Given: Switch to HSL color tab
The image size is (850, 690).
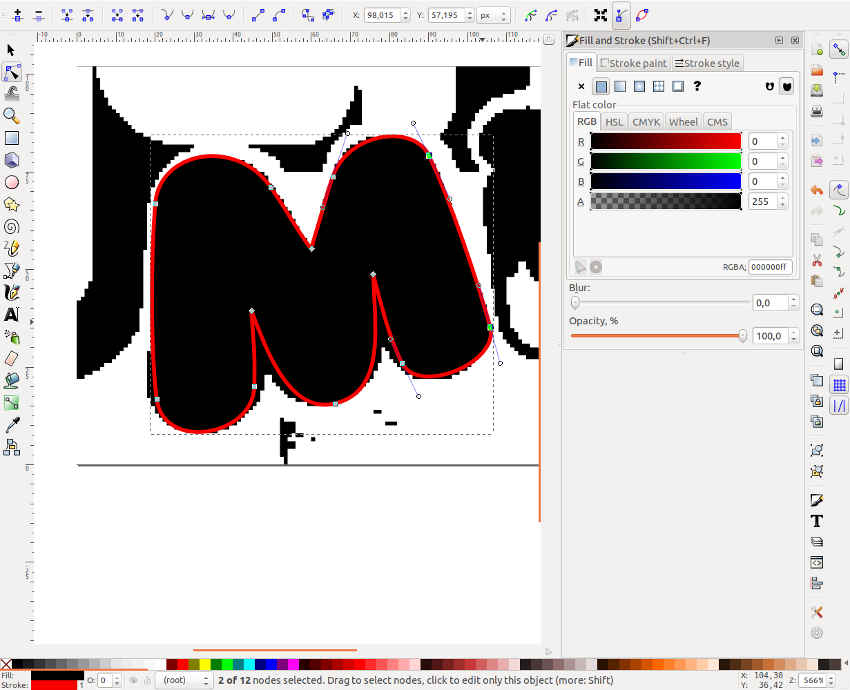Looking at the screenshot, I should point(614,122).
